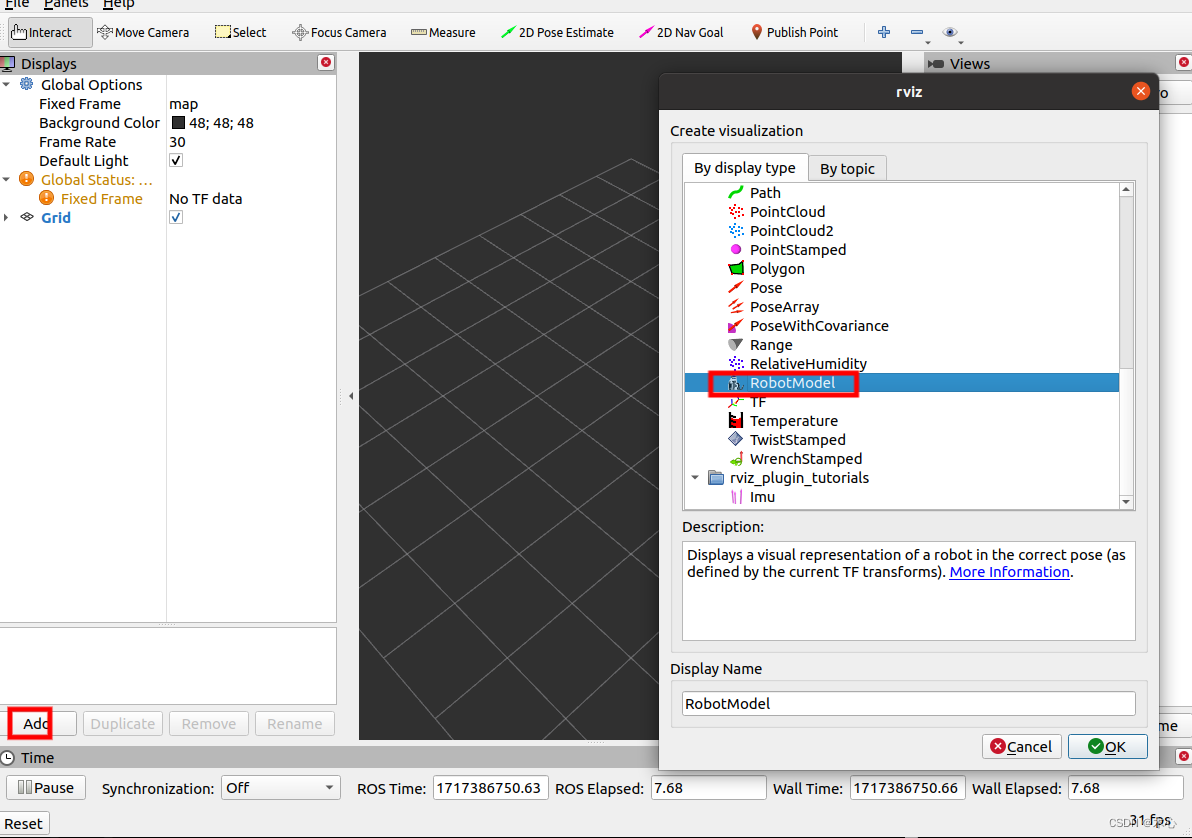Activate the Focus Camera tool
This screenshot has height=838, width=1192.
[339, 32]
